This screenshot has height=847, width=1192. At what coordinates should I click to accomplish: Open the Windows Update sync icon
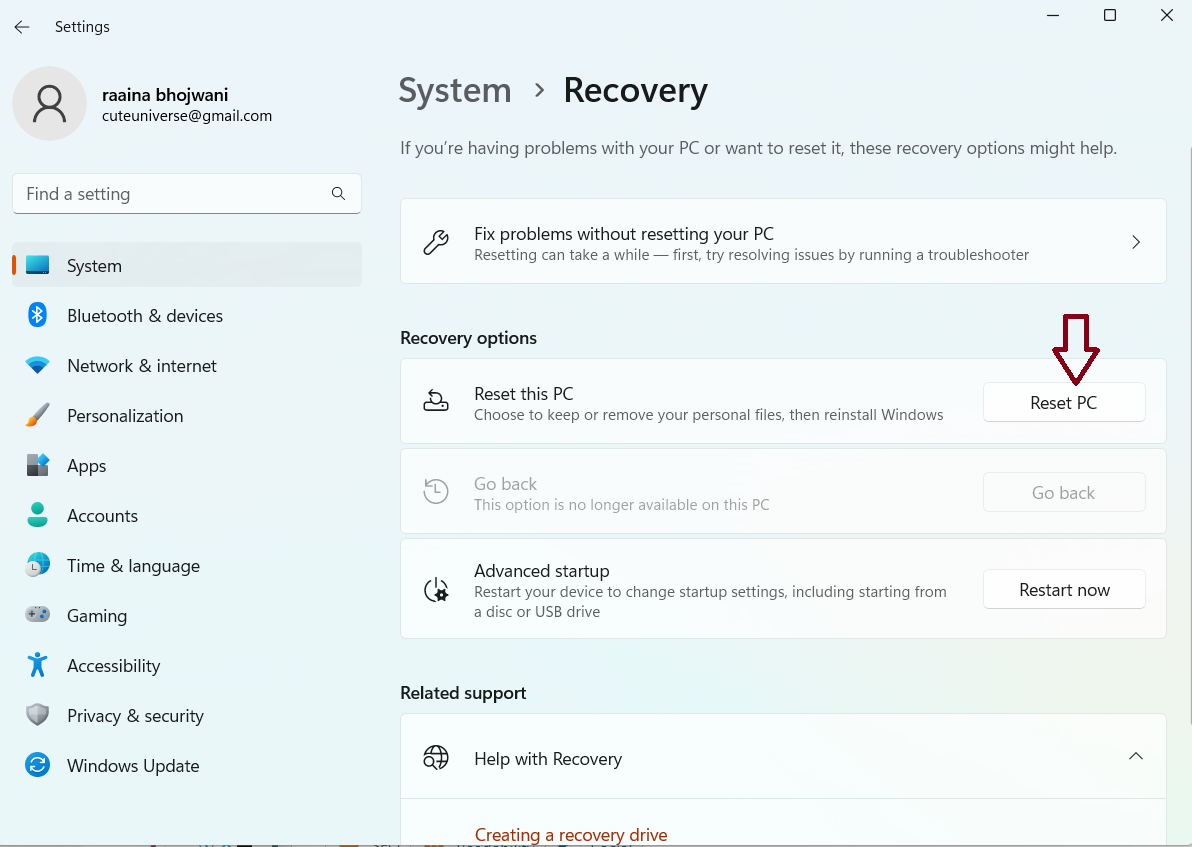point(38,766)
